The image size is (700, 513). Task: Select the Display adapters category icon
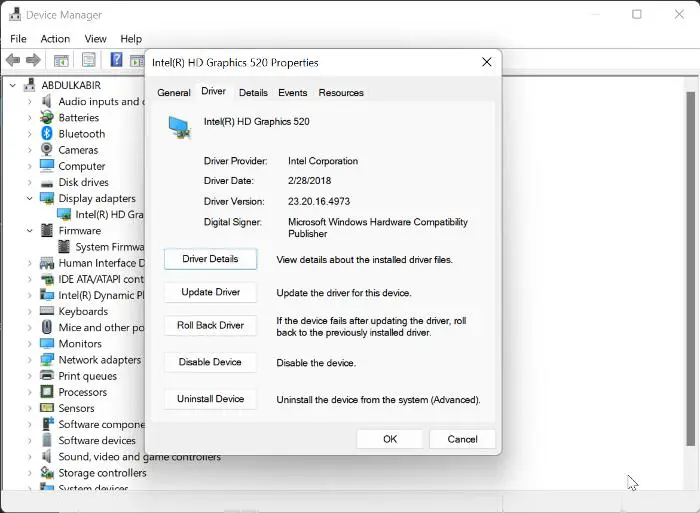click(x=46, y=198)
